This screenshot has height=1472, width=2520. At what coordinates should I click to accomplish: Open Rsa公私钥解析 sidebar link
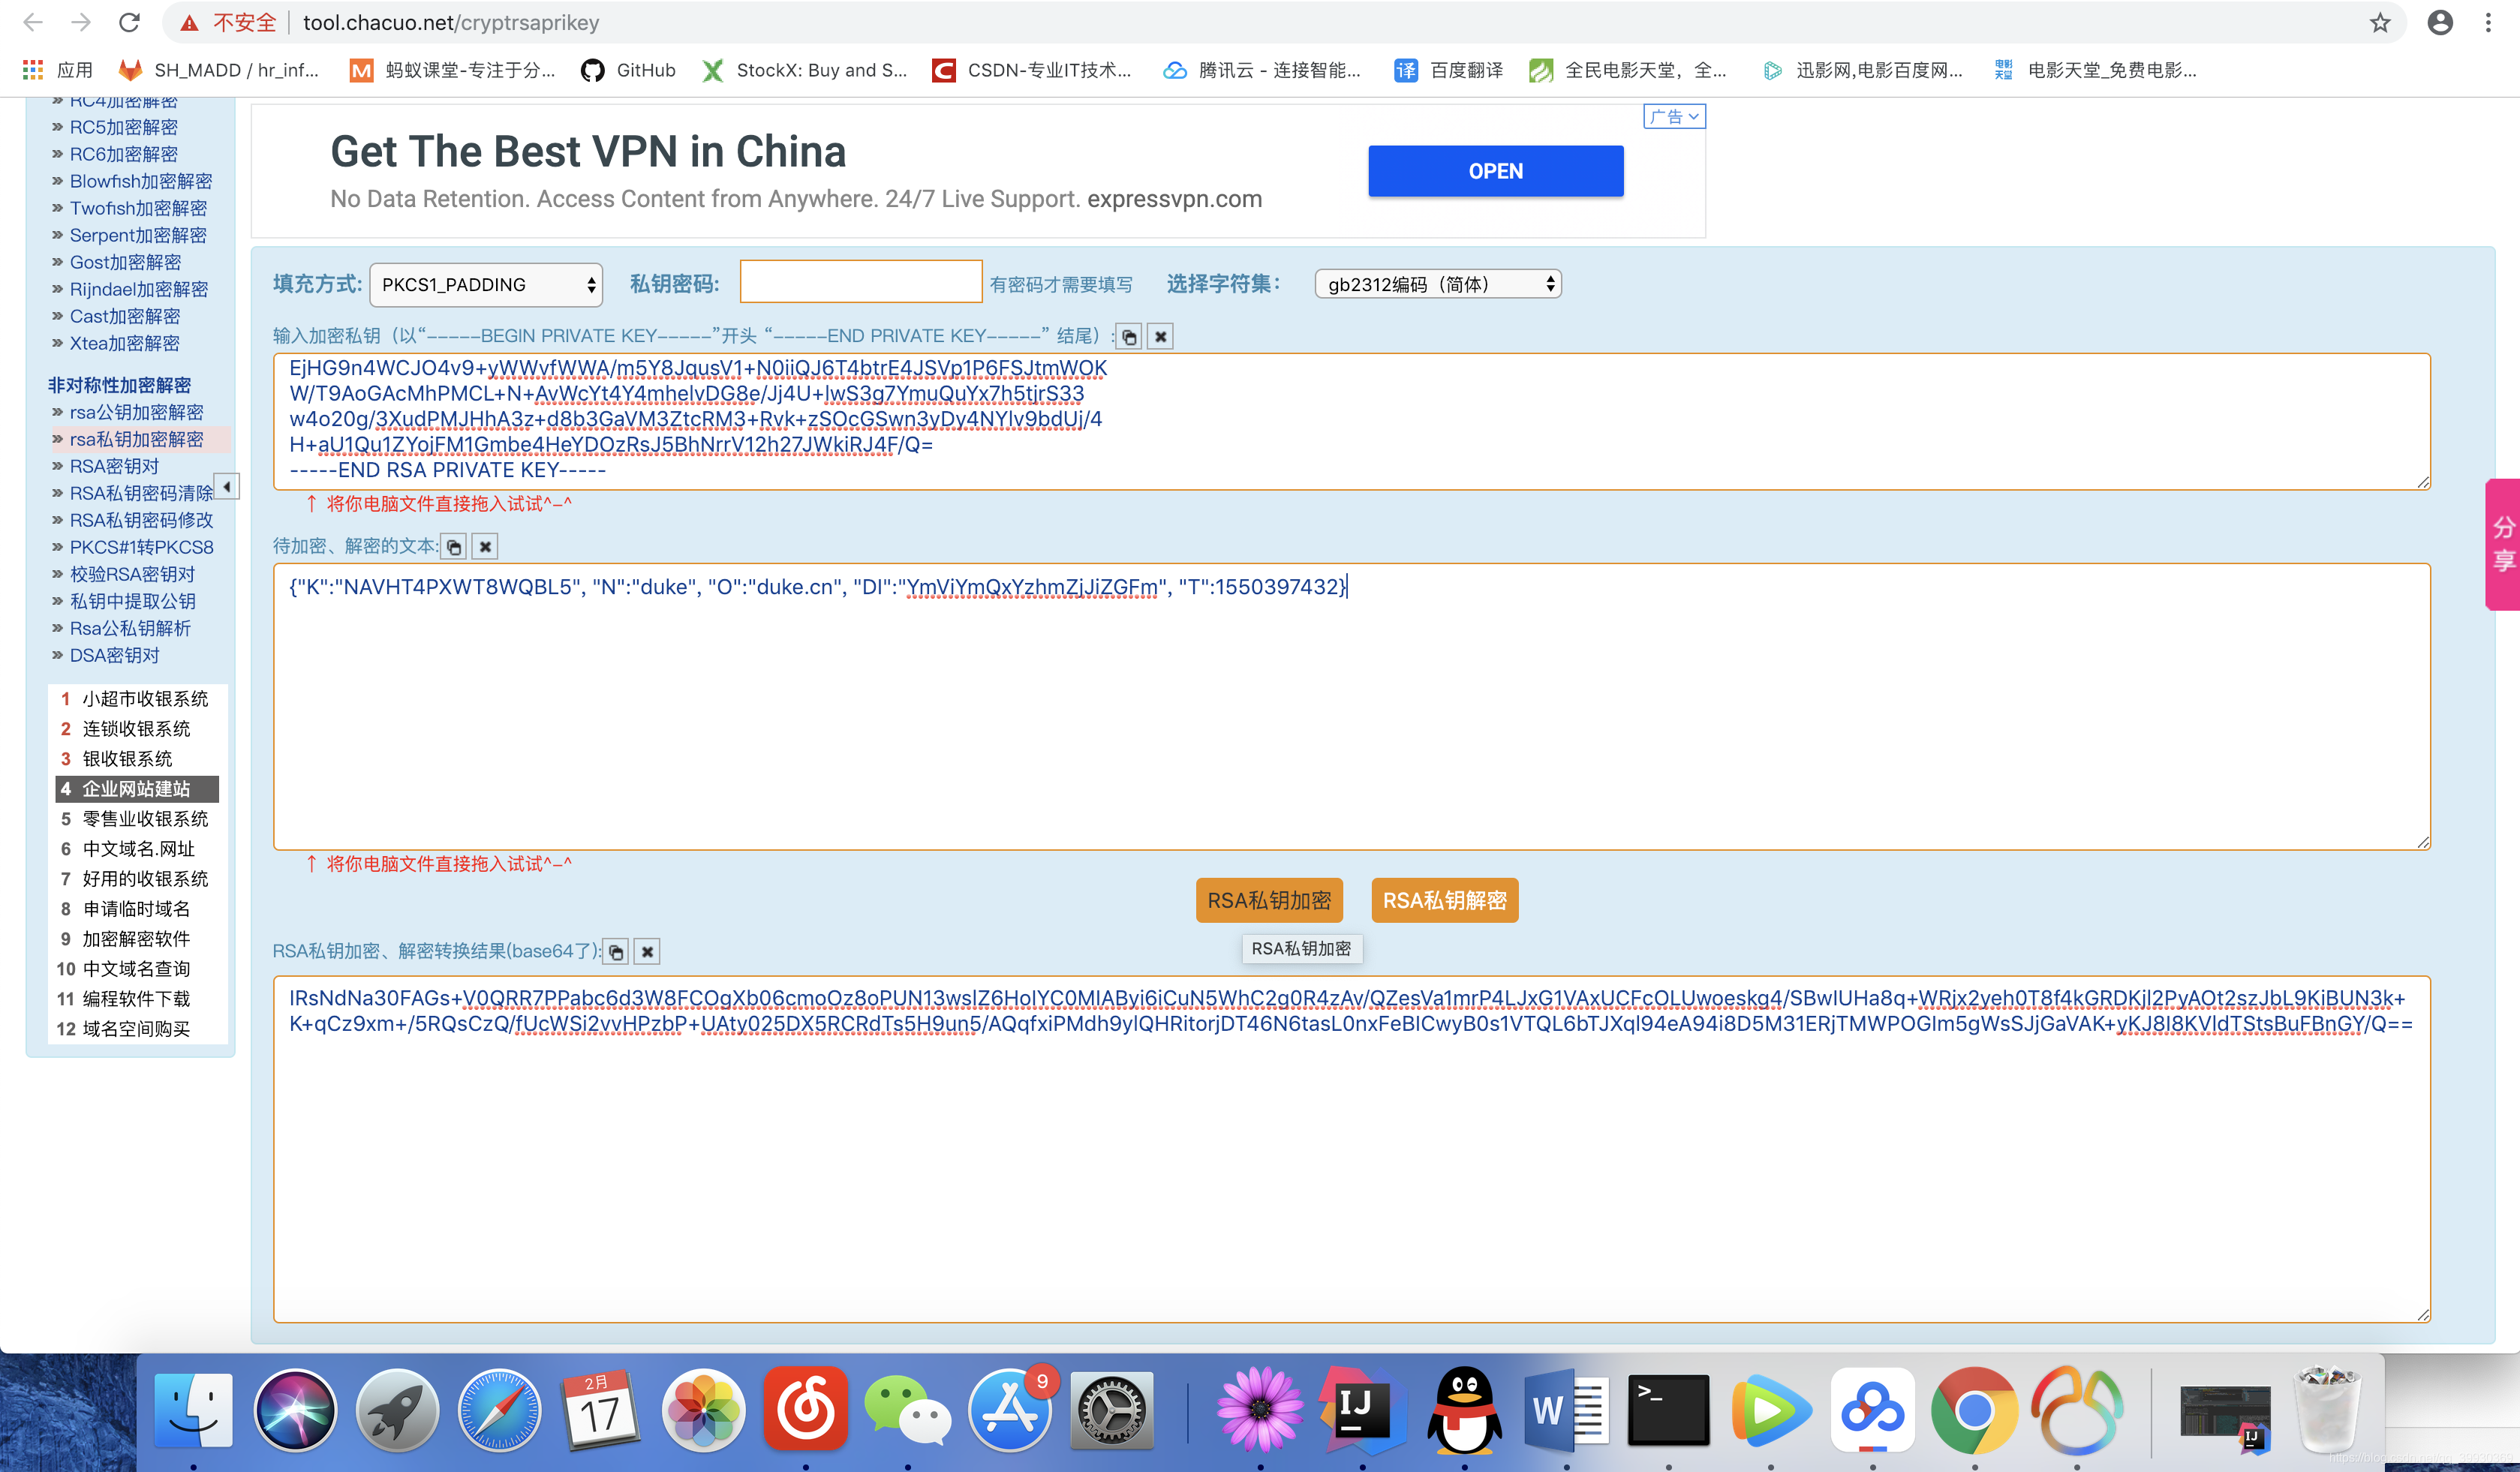tap(130, 628)
